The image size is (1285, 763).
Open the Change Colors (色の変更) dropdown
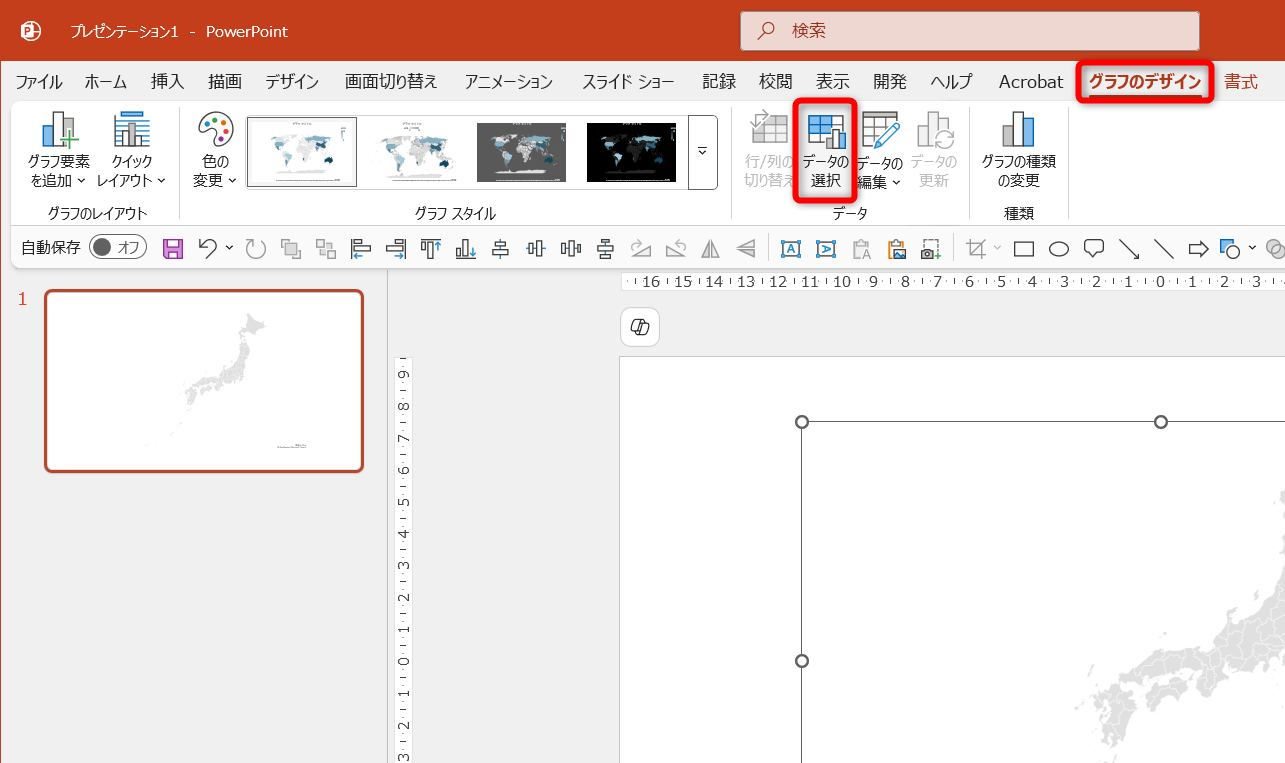point(214,151)
